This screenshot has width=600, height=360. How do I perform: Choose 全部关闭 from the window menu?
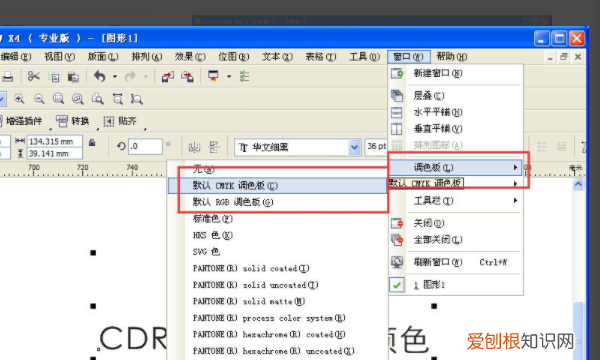pos(455,240)
